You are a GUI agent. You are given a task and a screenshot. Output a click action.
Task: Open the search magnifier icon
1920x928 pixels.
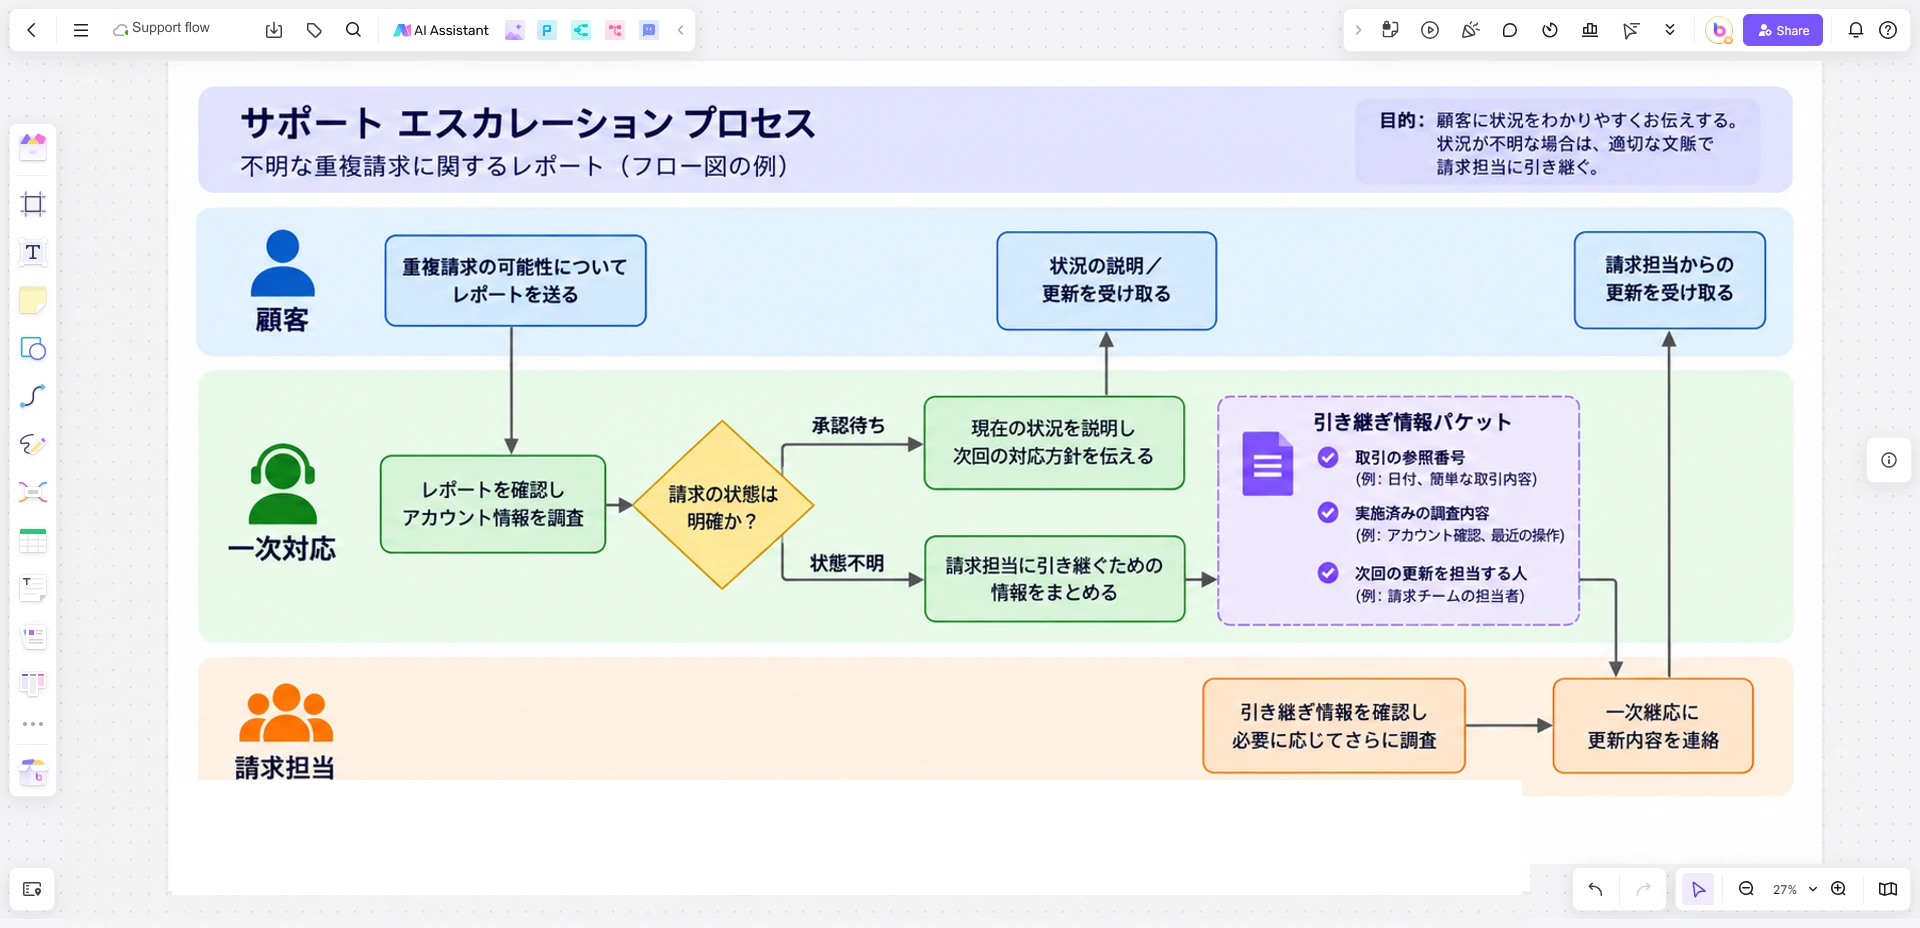(x=353, y=30)
